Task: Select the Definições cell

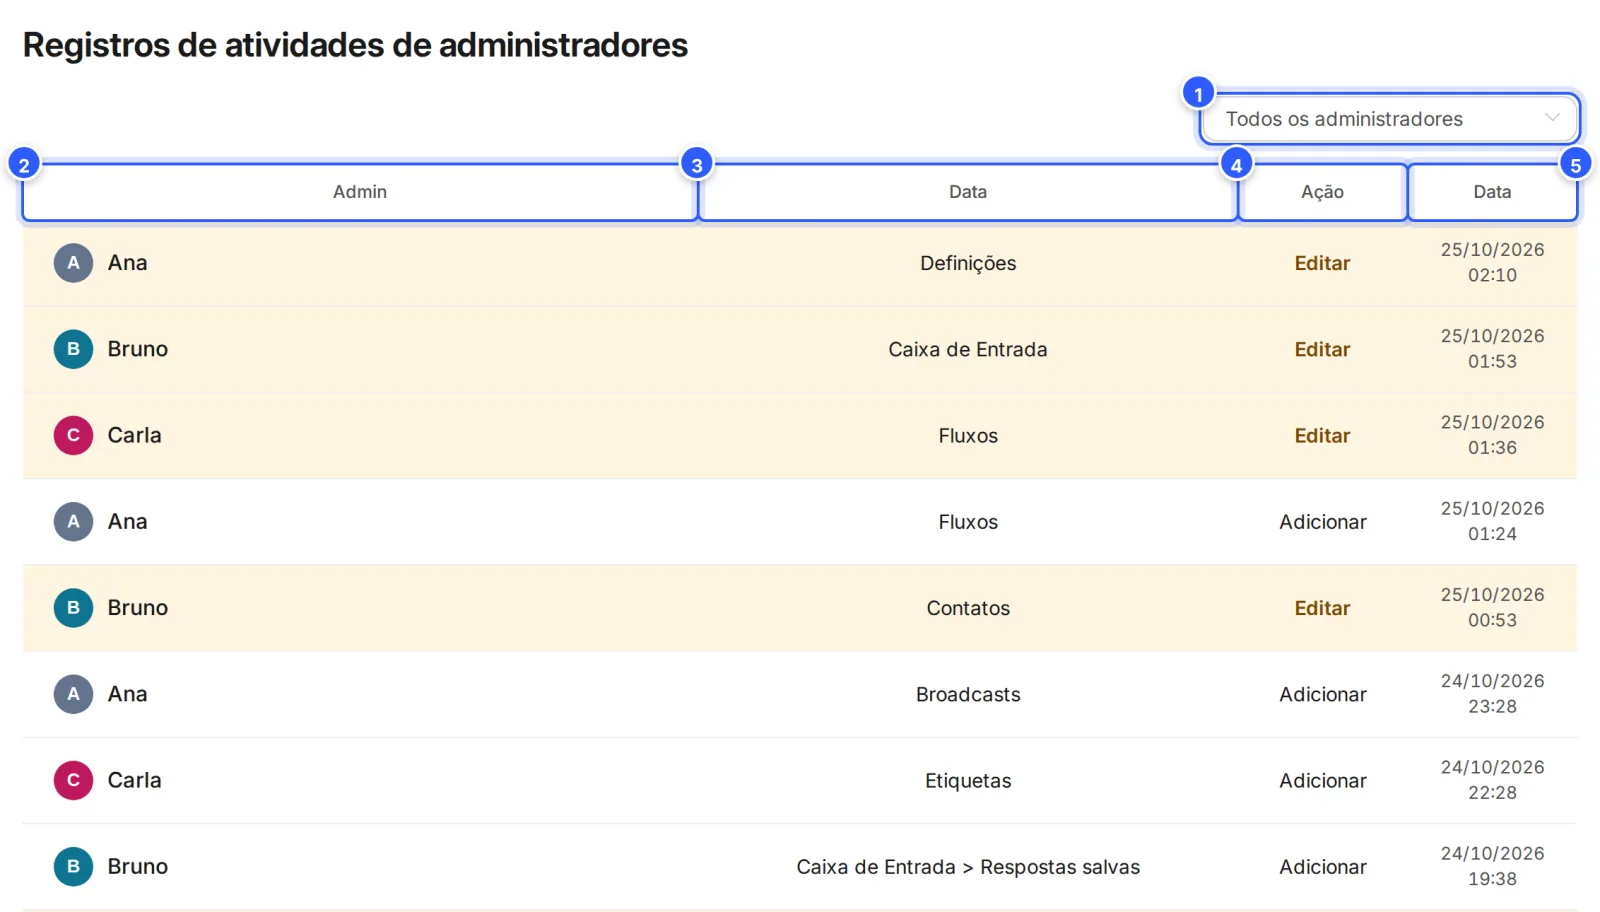Action: click(968, 263)
